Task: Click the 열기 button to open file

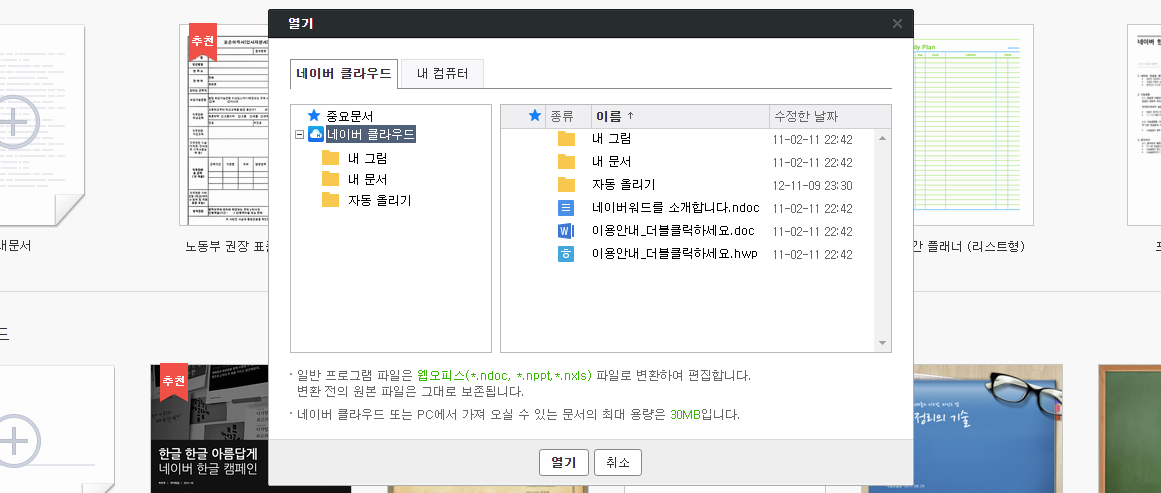Action: click(x=563, y=463)
